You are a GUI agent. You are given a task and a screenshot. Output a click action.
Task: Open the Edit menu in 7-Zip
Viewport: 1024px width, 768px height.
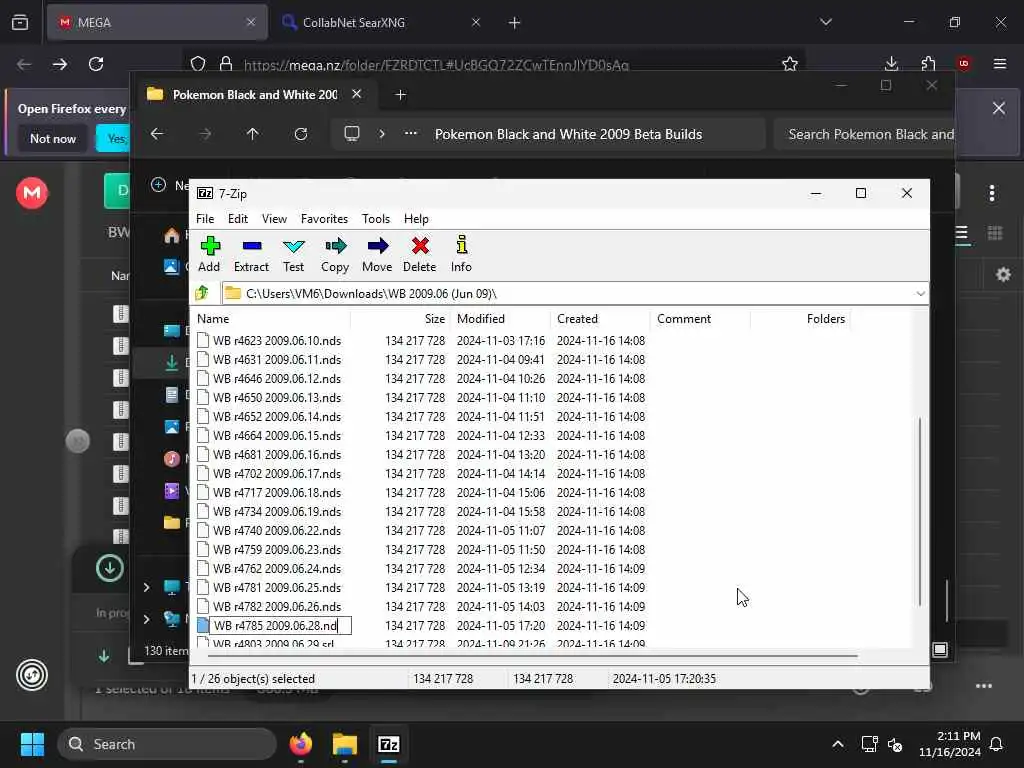click(x=238, y=219)
